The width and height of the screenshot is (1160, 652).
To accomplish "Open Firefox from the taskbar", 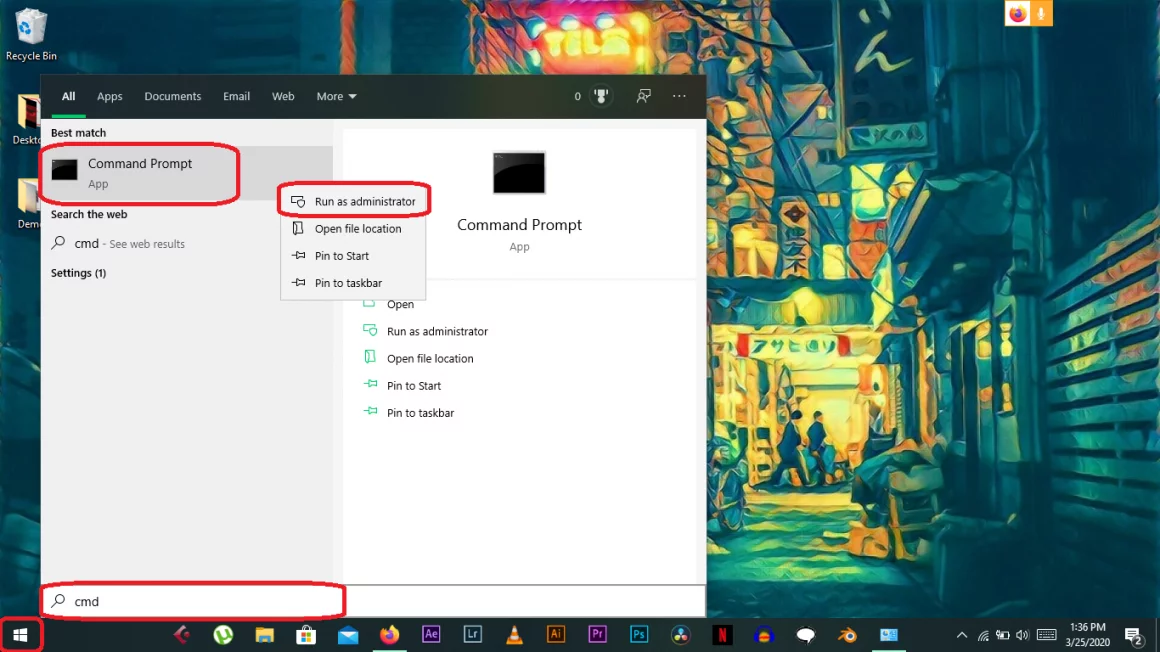I will click(389, 635).
